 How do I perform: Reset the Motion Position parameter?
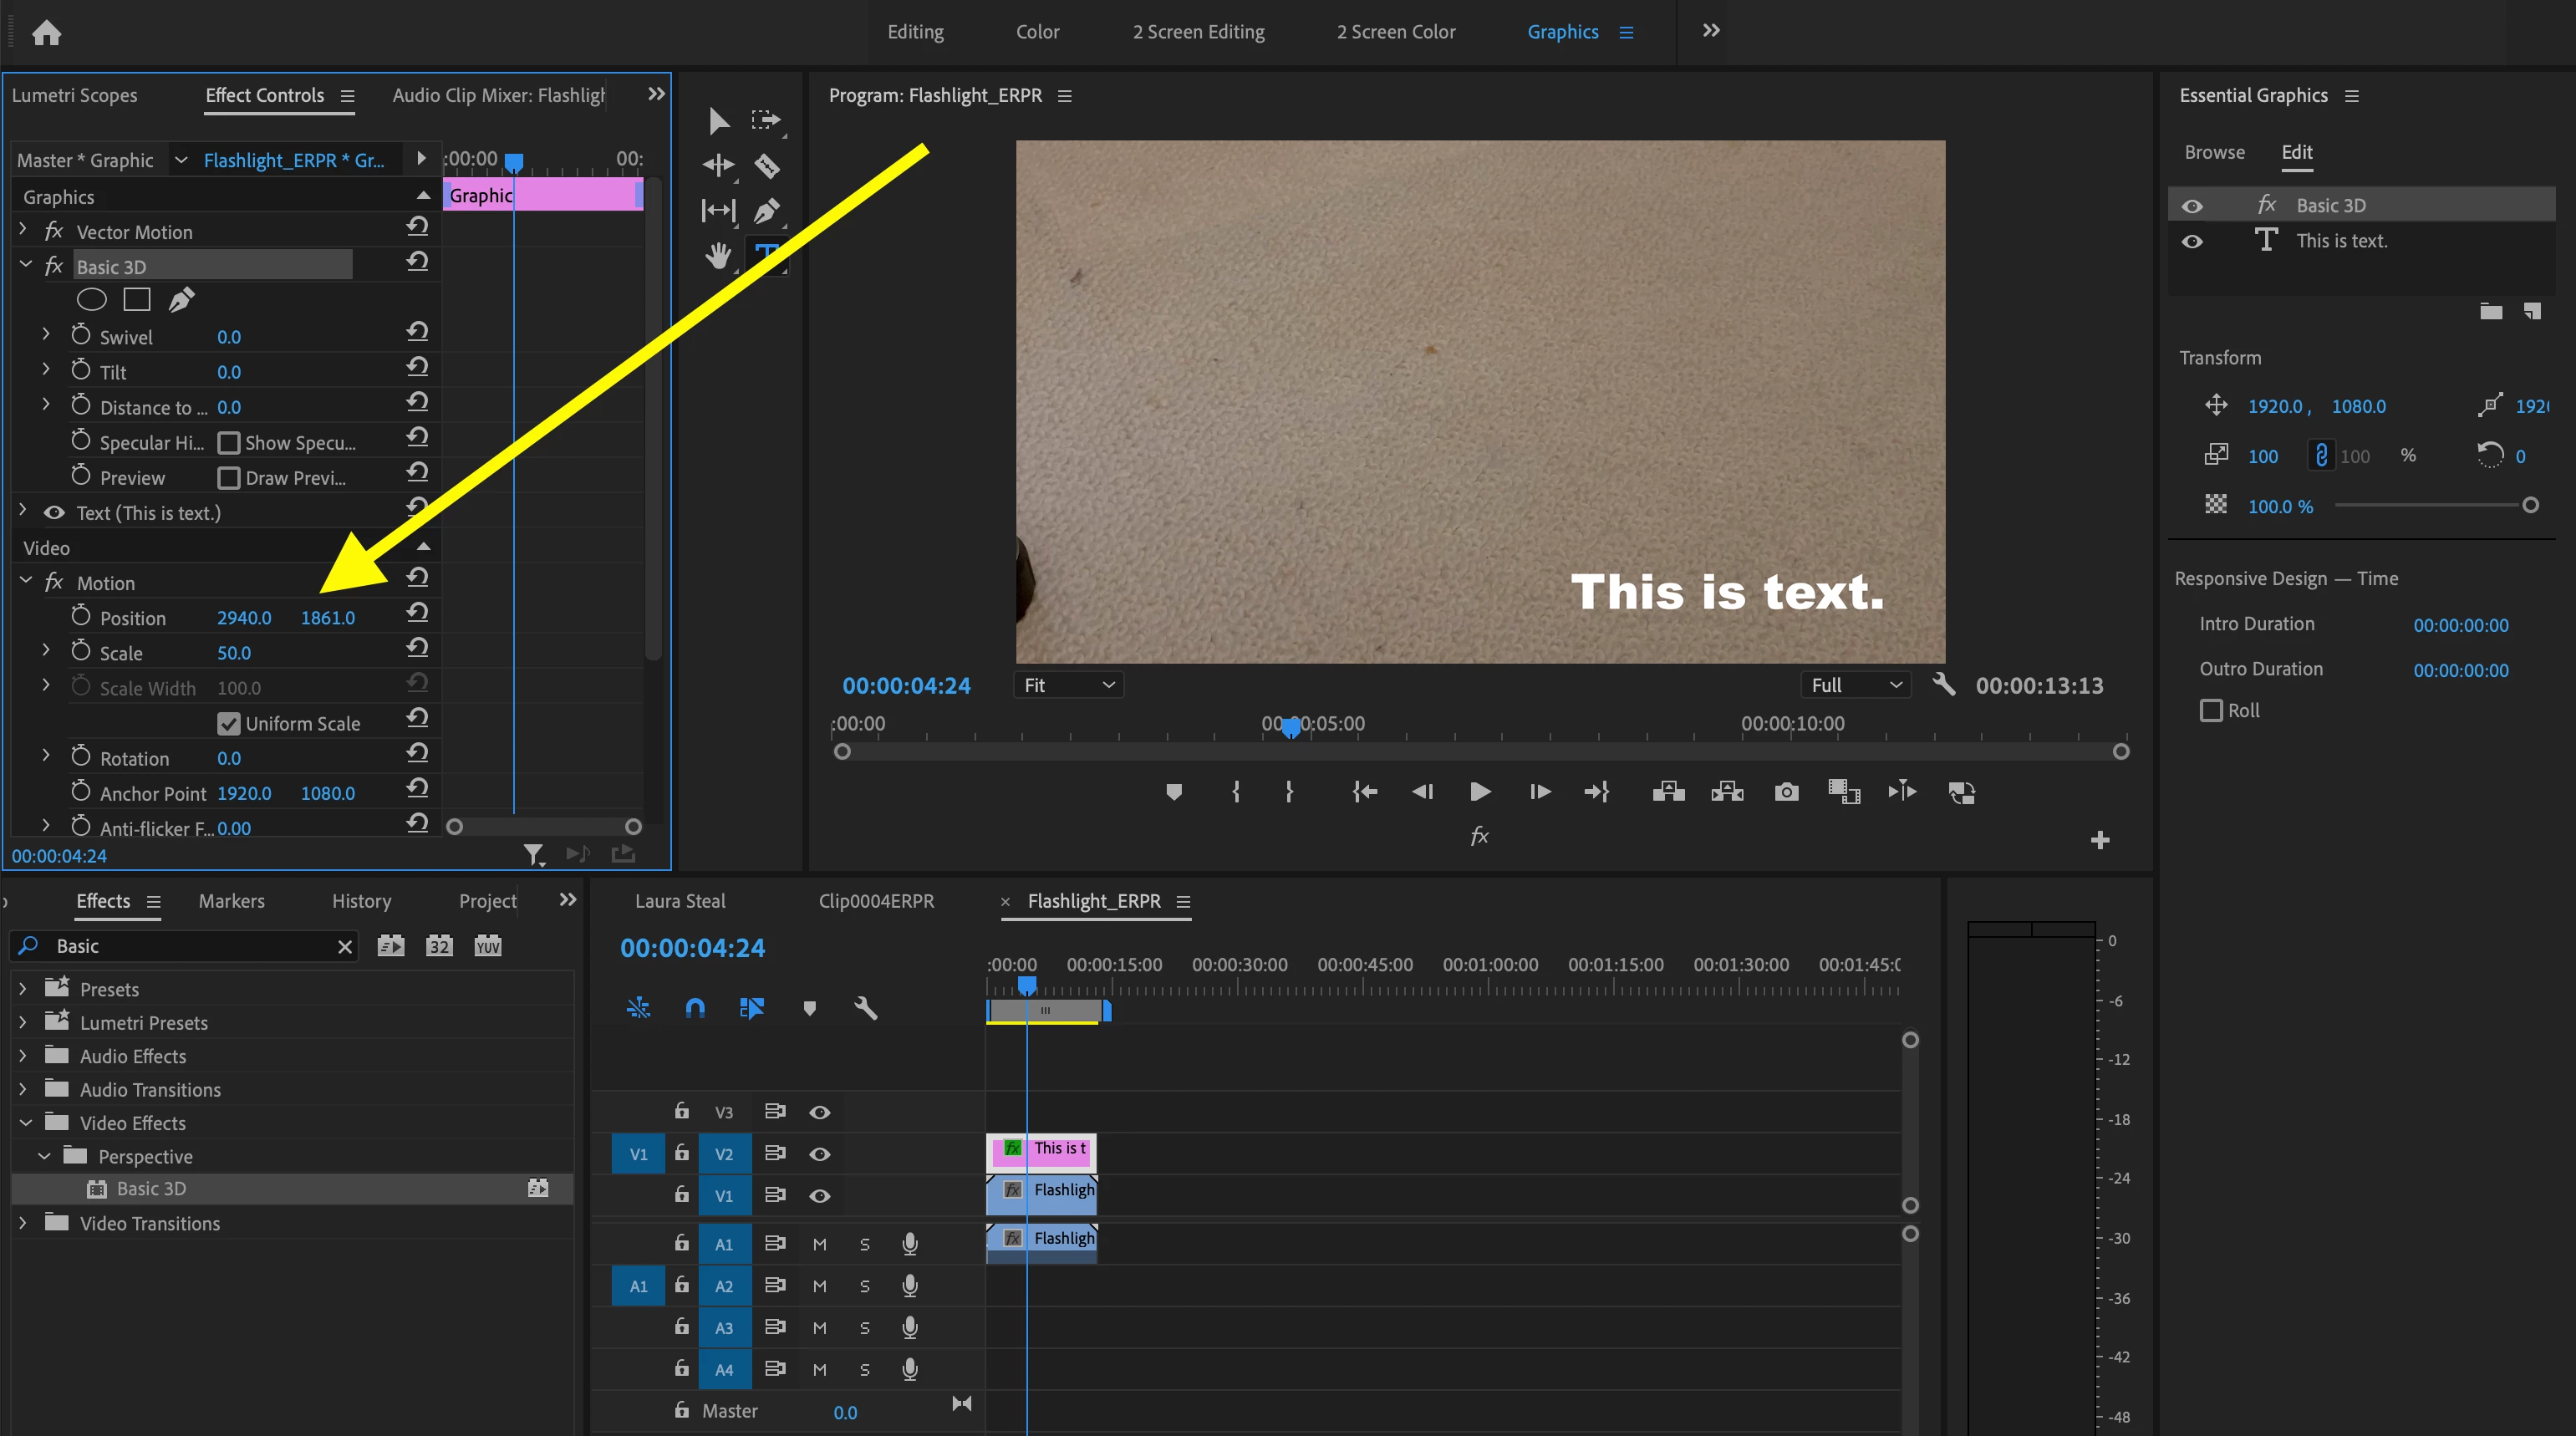[x=418, y=613]
